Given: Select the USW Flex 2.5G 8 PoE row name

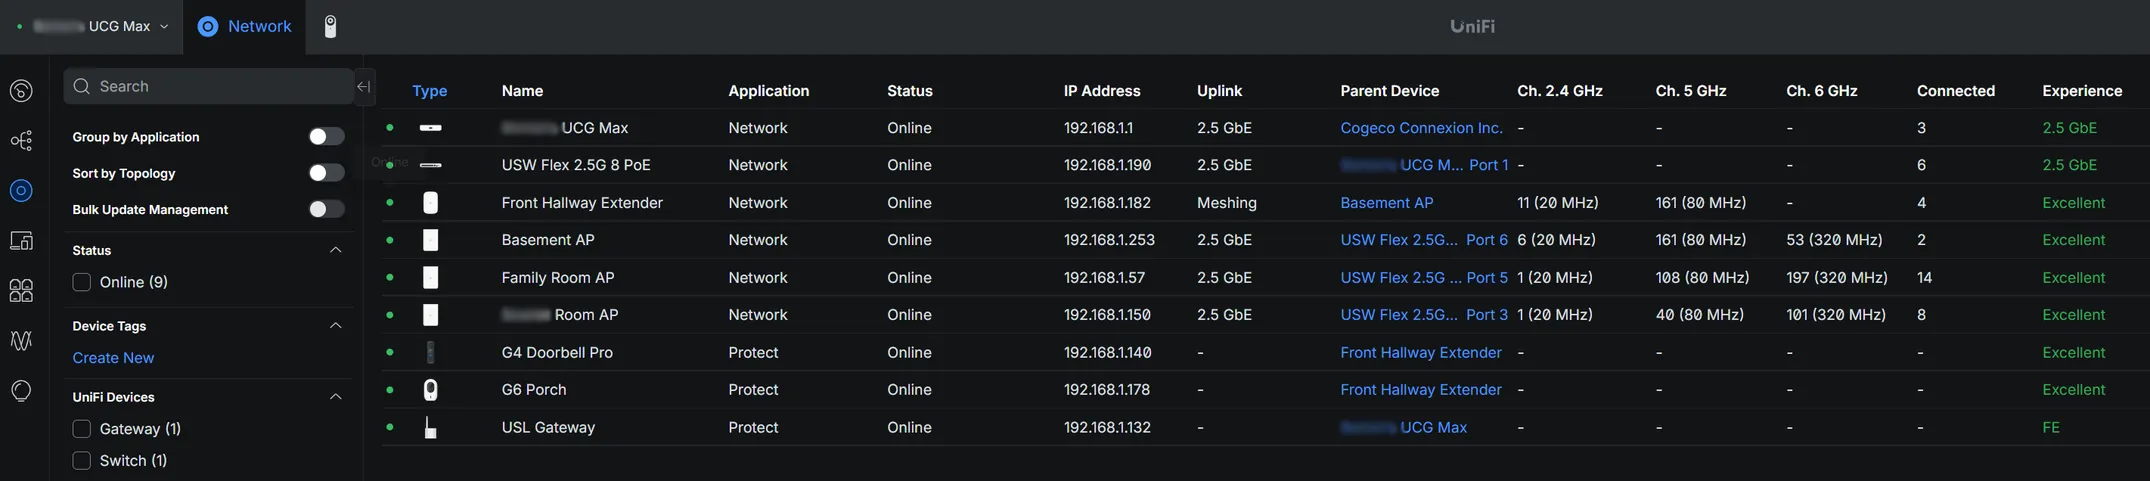Looking at the screenshot, I should pos(575,165).
